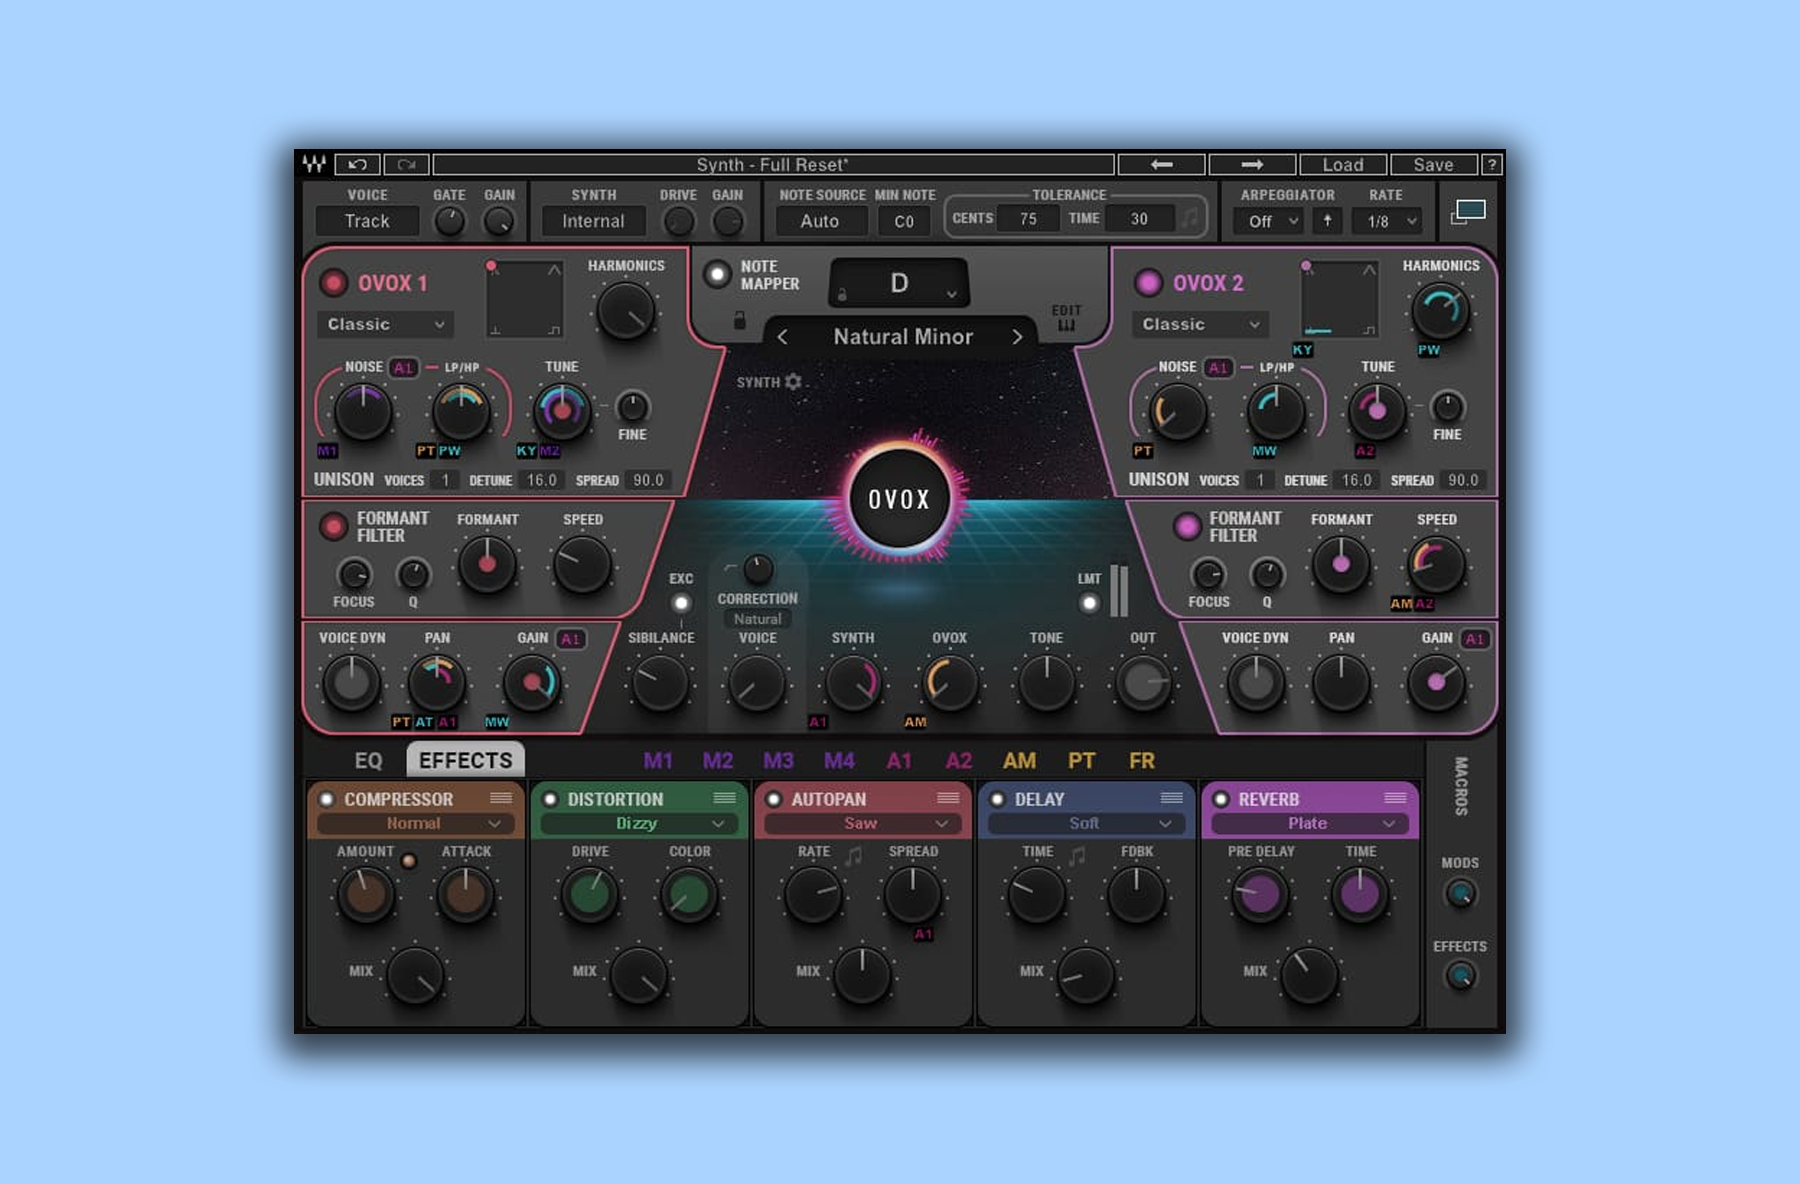
Task: Toggle OVOX 2 power button
Action: [1148, 283]
